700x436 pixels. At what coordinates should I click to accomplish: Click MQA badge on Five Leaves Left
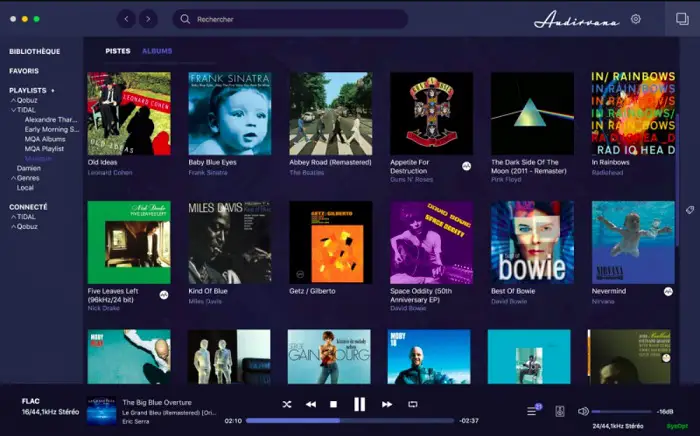(164, 295)
